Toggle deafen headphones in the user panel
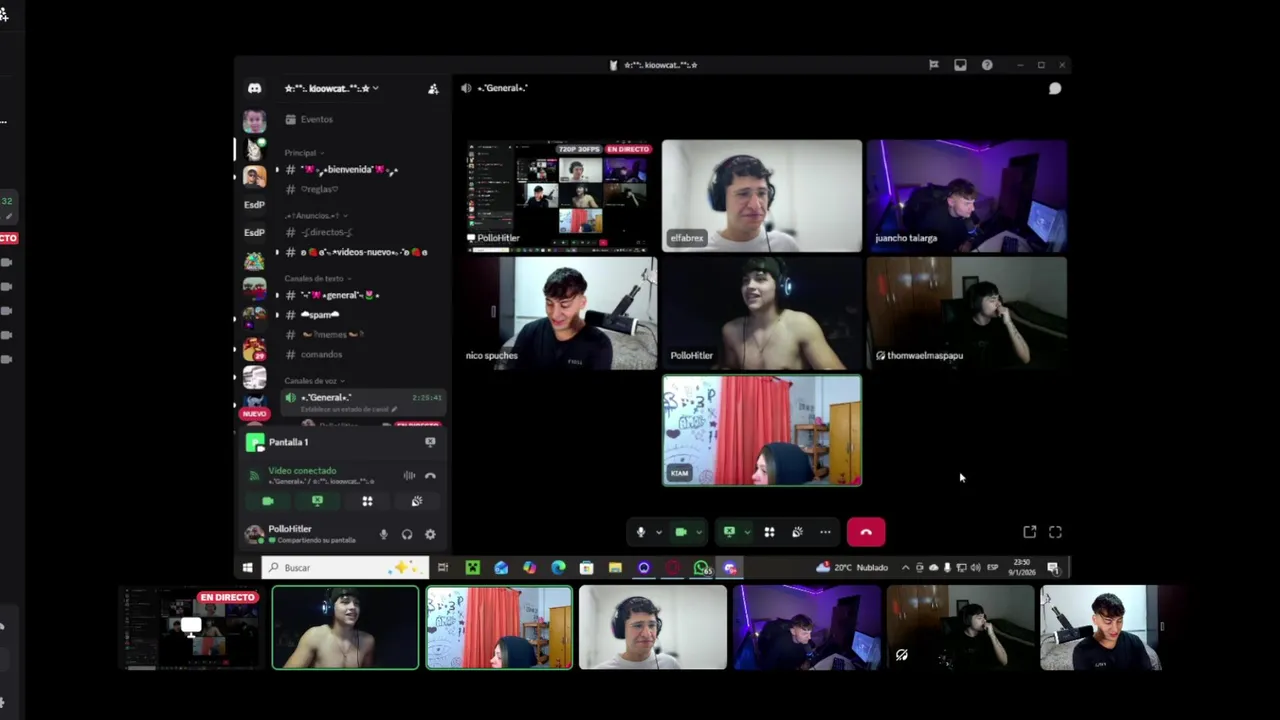 (x=407, y=534)
